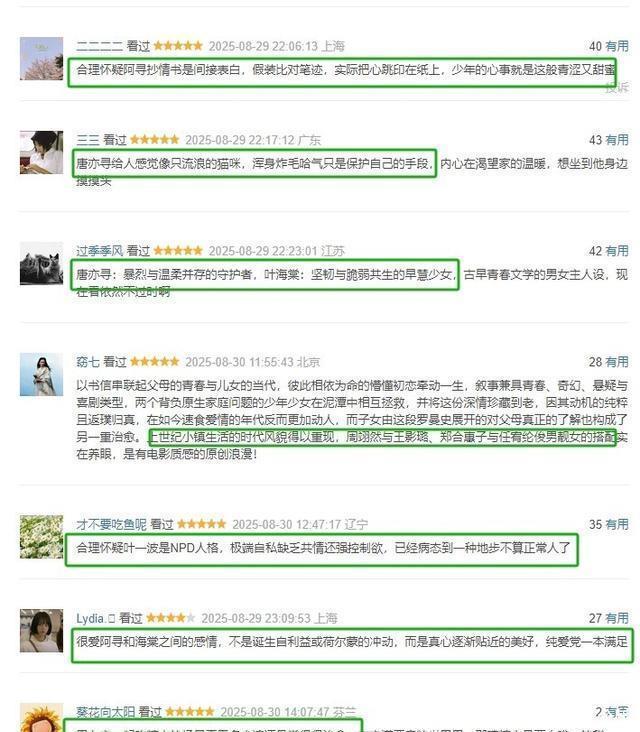640x732 pixels.
Task: Open the profile of username 二二二二
Action: pyautogui.click(x=99, y=46)
